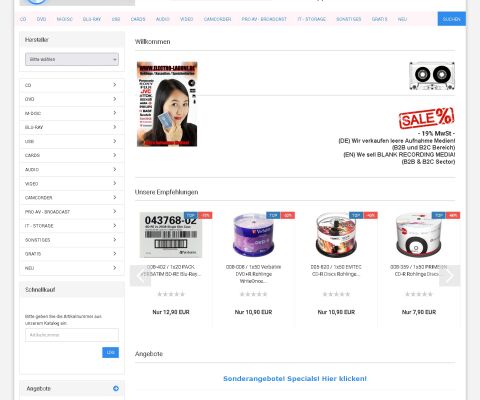Click 'Sonderangebote! Specials! Hier klicken!' link
The height and width of the screenshot is (400, 480).
coord(295,379)
